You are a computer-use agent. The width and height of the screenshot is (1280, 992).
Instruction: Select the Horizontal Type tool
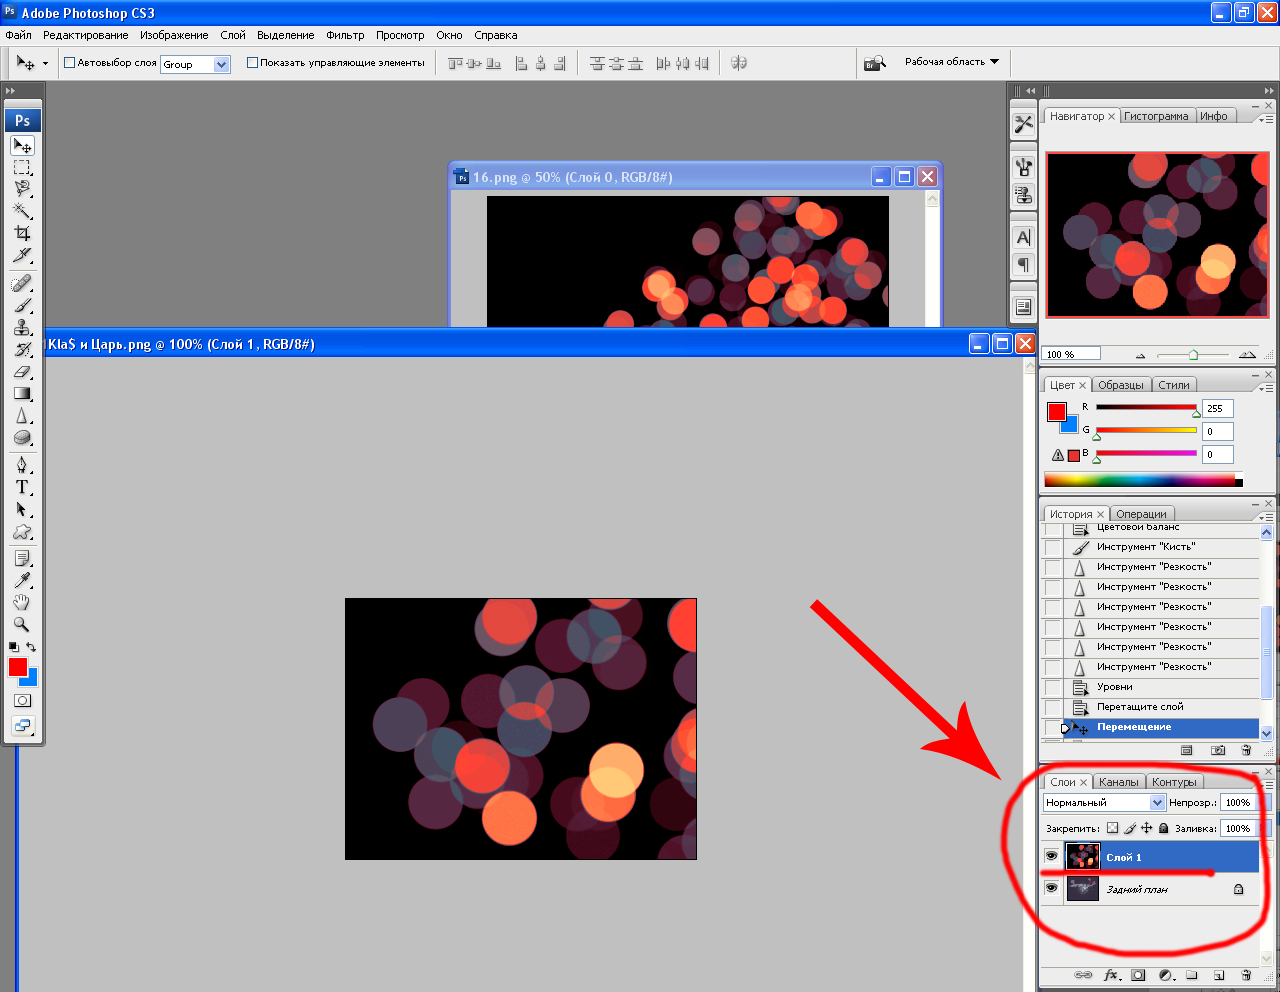coord(22,487)
